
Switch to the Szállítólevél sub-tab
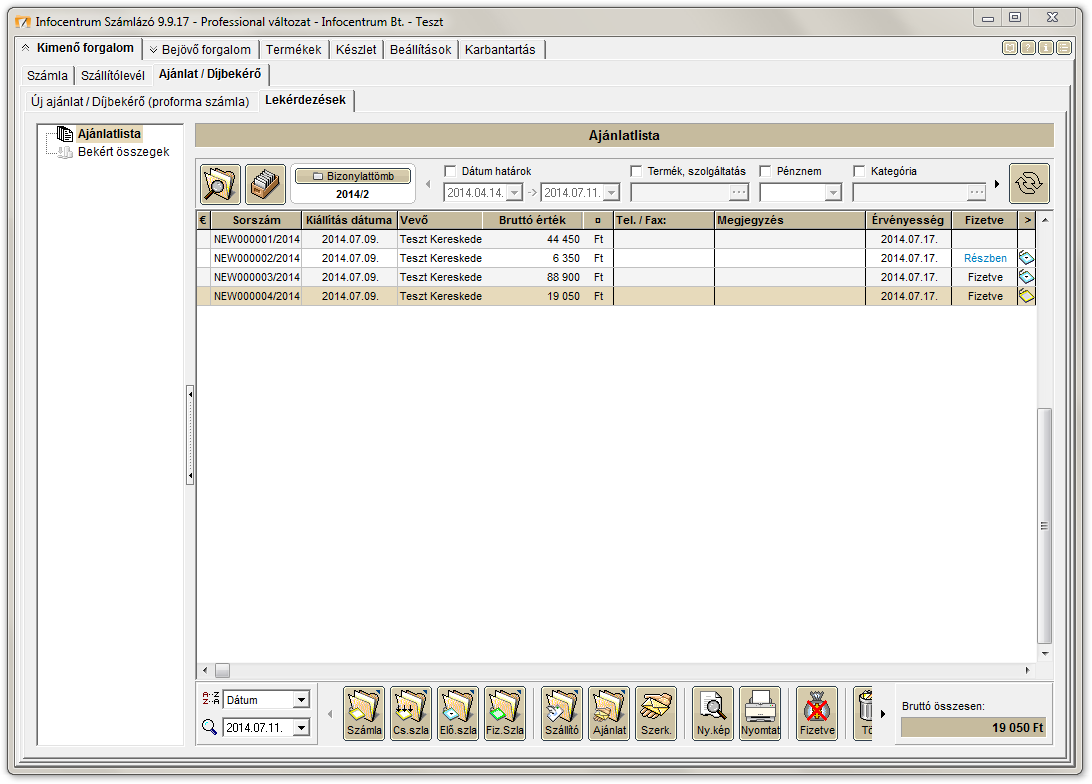[113, 75]
